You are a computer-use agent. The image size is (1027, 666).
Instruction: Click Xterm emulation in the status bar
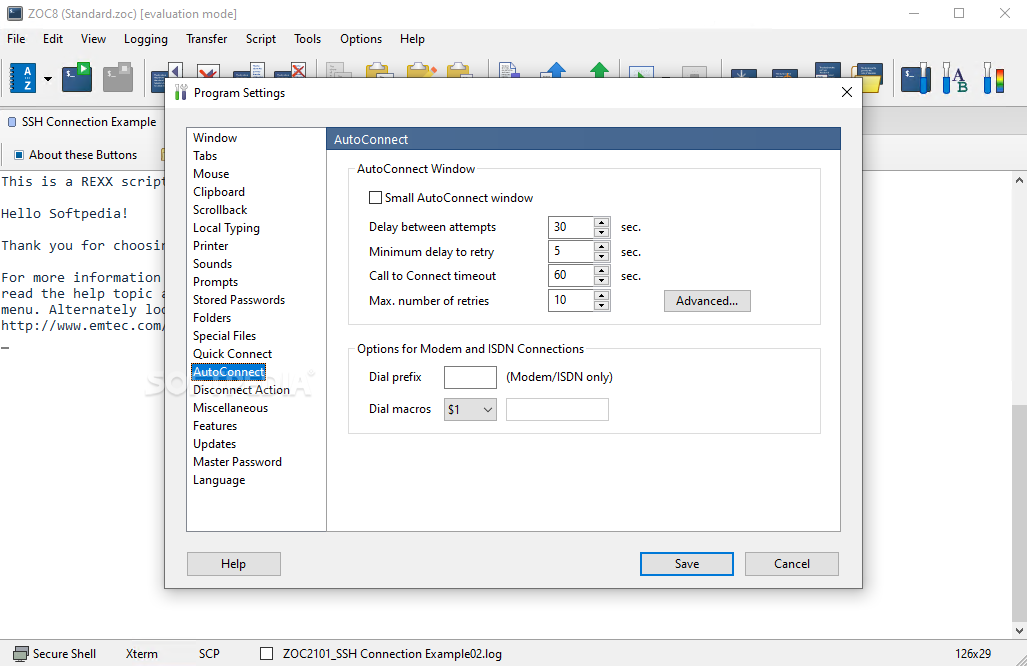coord(141,654)
